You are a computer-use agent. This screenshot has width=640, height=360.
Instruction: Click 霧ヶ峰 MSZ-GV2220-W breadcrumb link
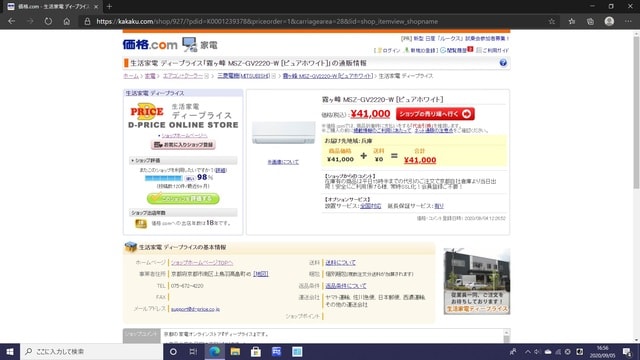(328, 76)
